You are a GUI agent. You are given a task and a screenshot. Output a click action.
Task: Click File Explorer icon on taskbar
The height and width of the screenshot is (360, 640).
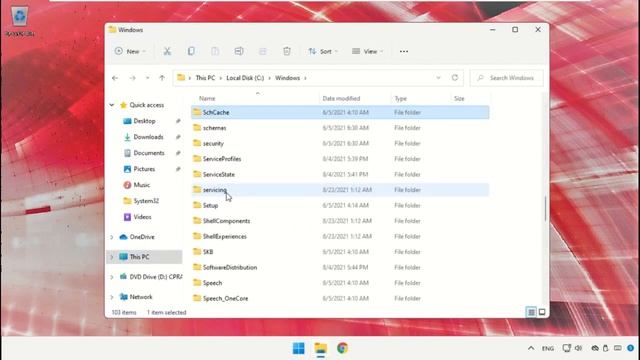[x=321, y=348]
